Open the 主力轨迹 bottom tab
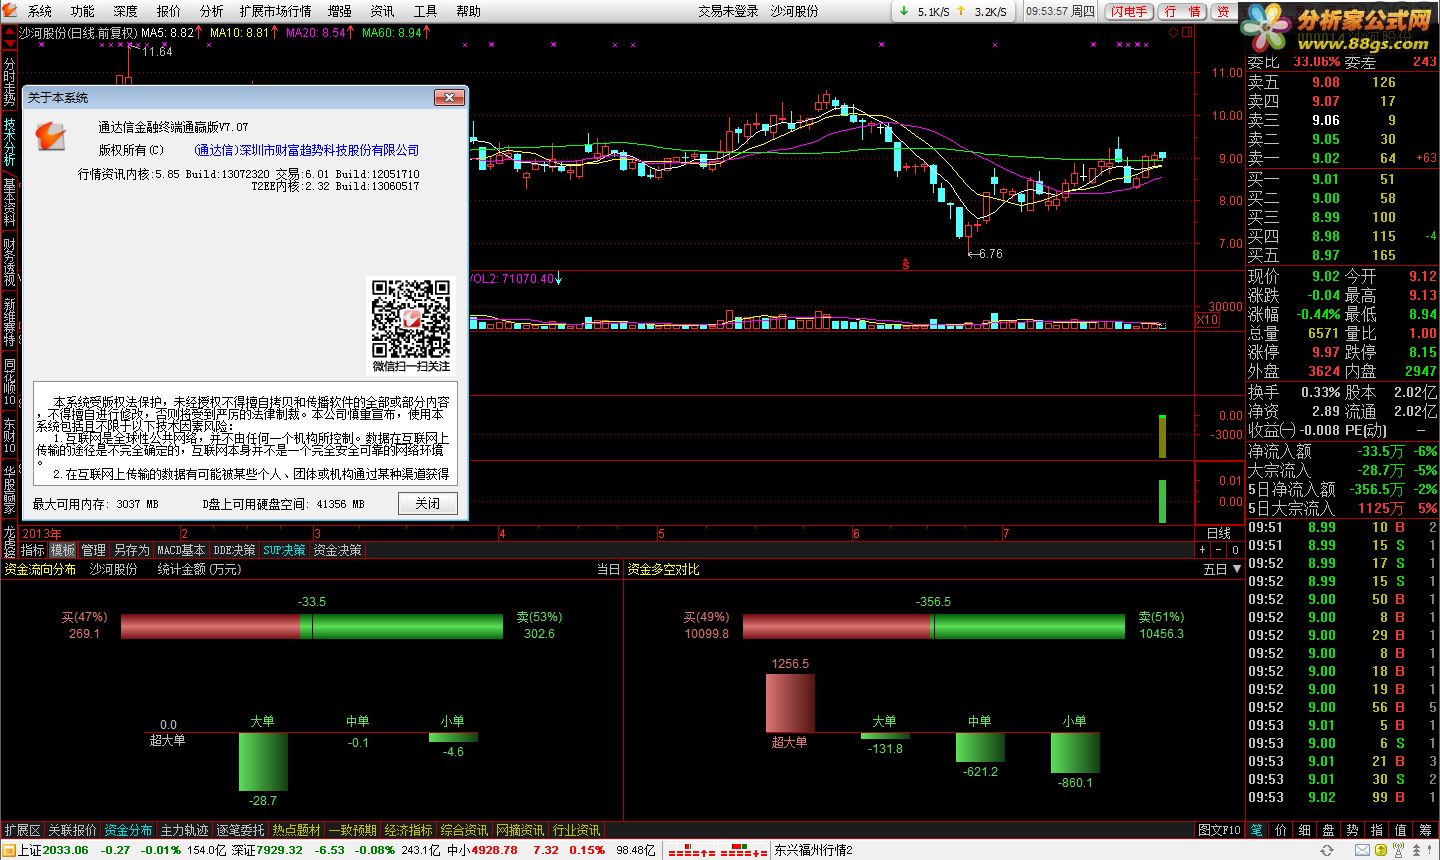This screenshot has width=1440, height=860. pyautogui.click(x=184, y=830)
